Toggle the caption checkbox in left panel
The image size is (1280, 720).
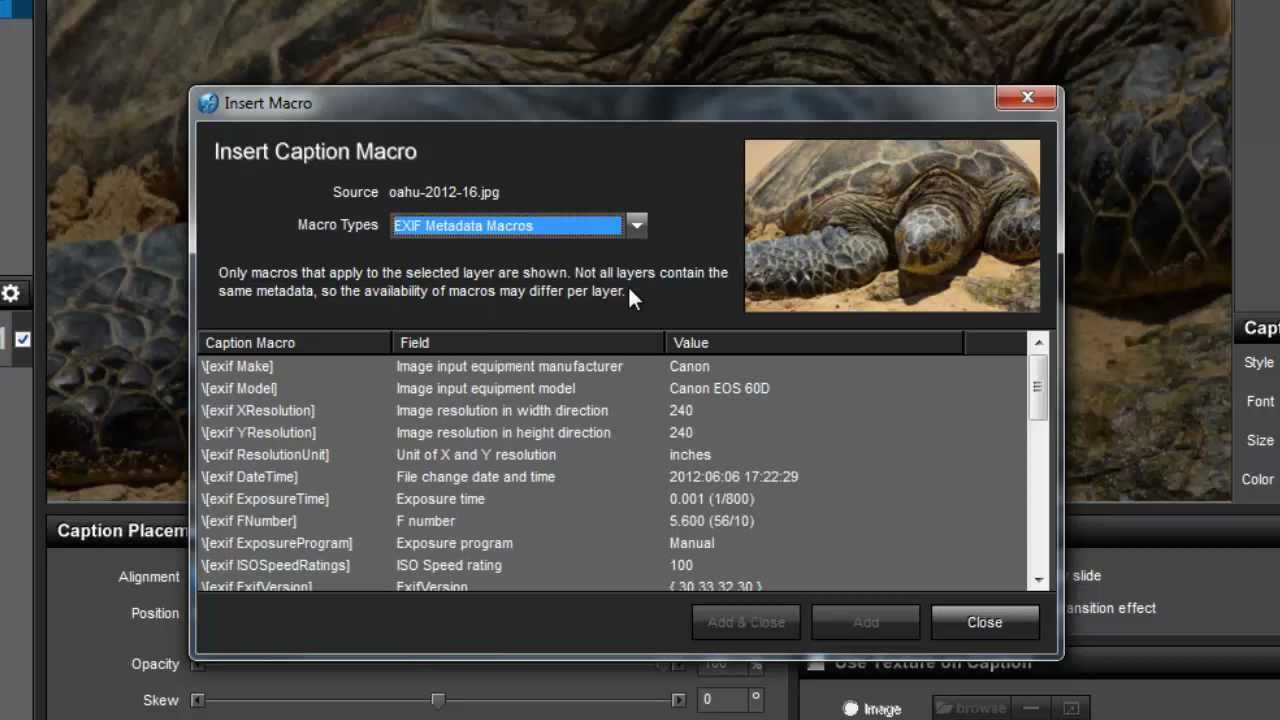click(x=22, y=339)
